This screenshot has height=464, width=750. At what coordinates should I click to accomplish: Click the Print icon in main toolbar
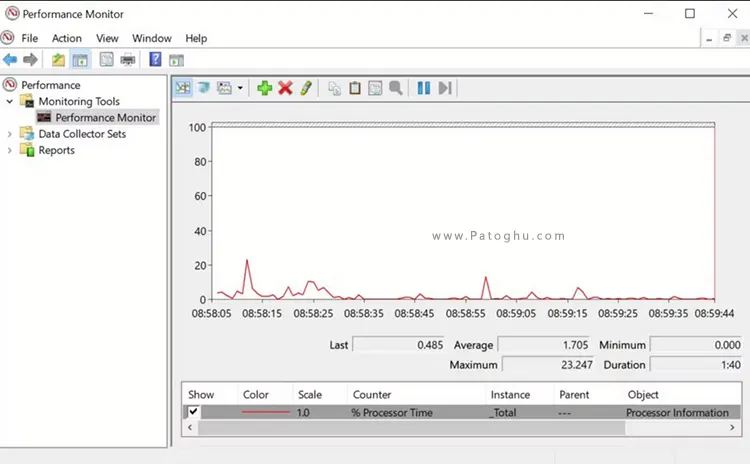(x=128, y=60)
